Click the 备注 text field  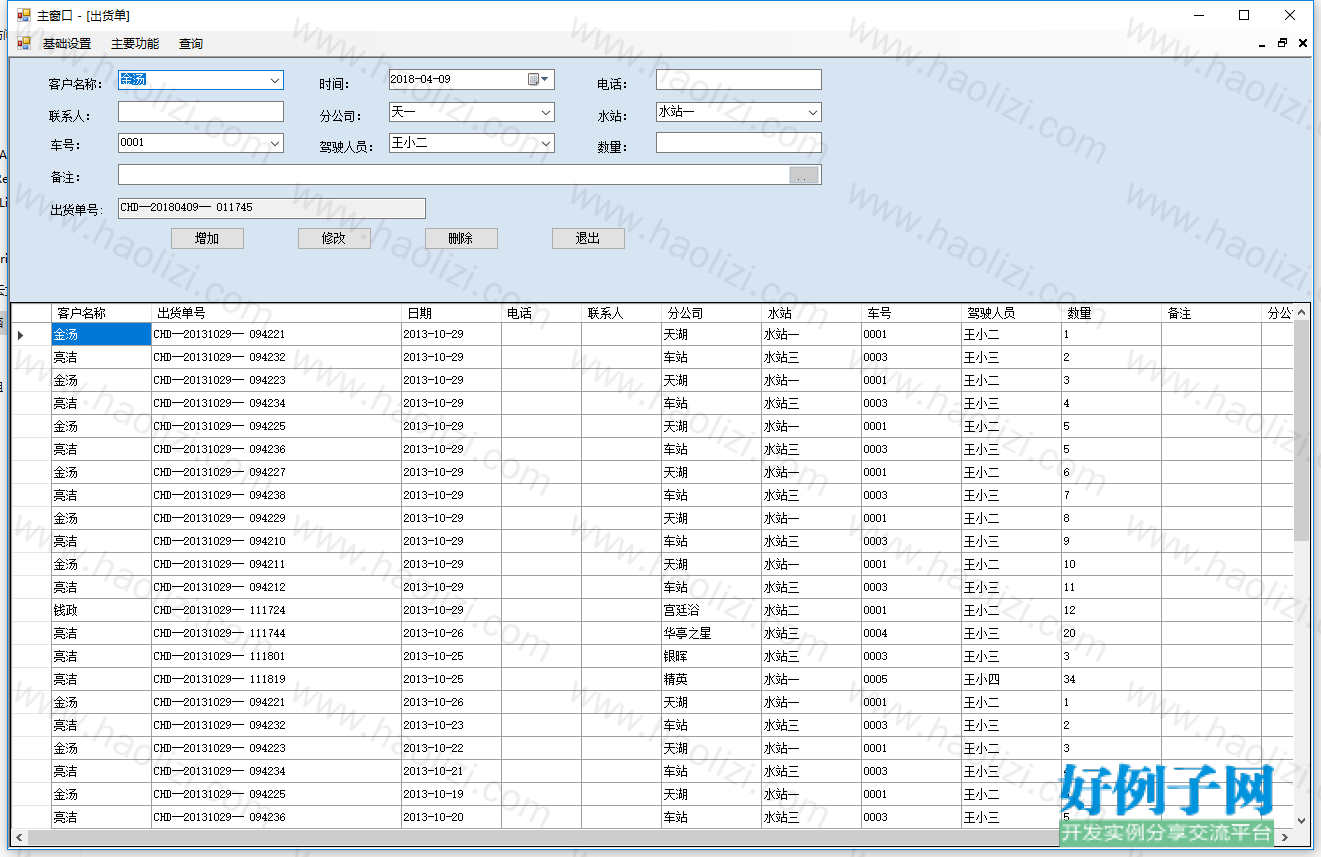(x=453, y=175)
